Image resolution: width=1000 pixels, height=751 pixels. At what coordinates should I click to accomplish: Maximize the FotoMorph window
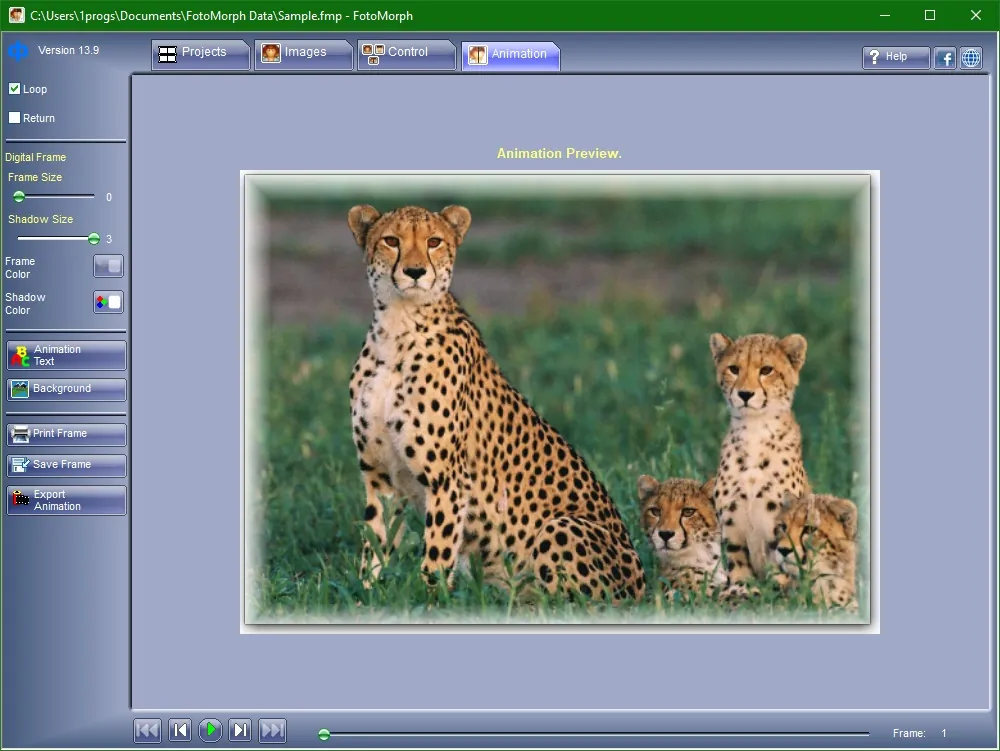[x=930, y=15]
